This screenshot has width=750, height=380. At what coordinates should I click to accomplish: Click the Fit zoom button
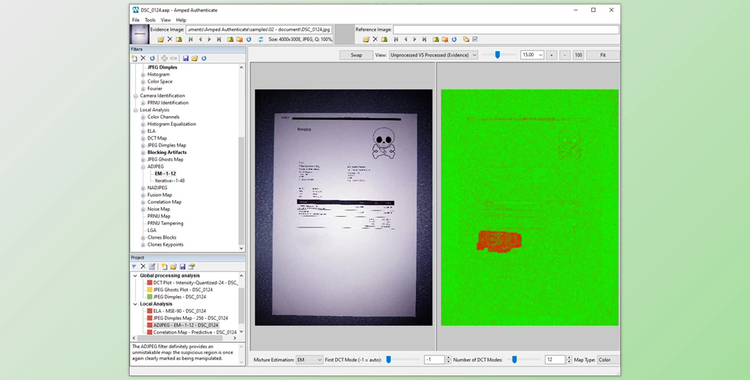[x=603, y=55]
